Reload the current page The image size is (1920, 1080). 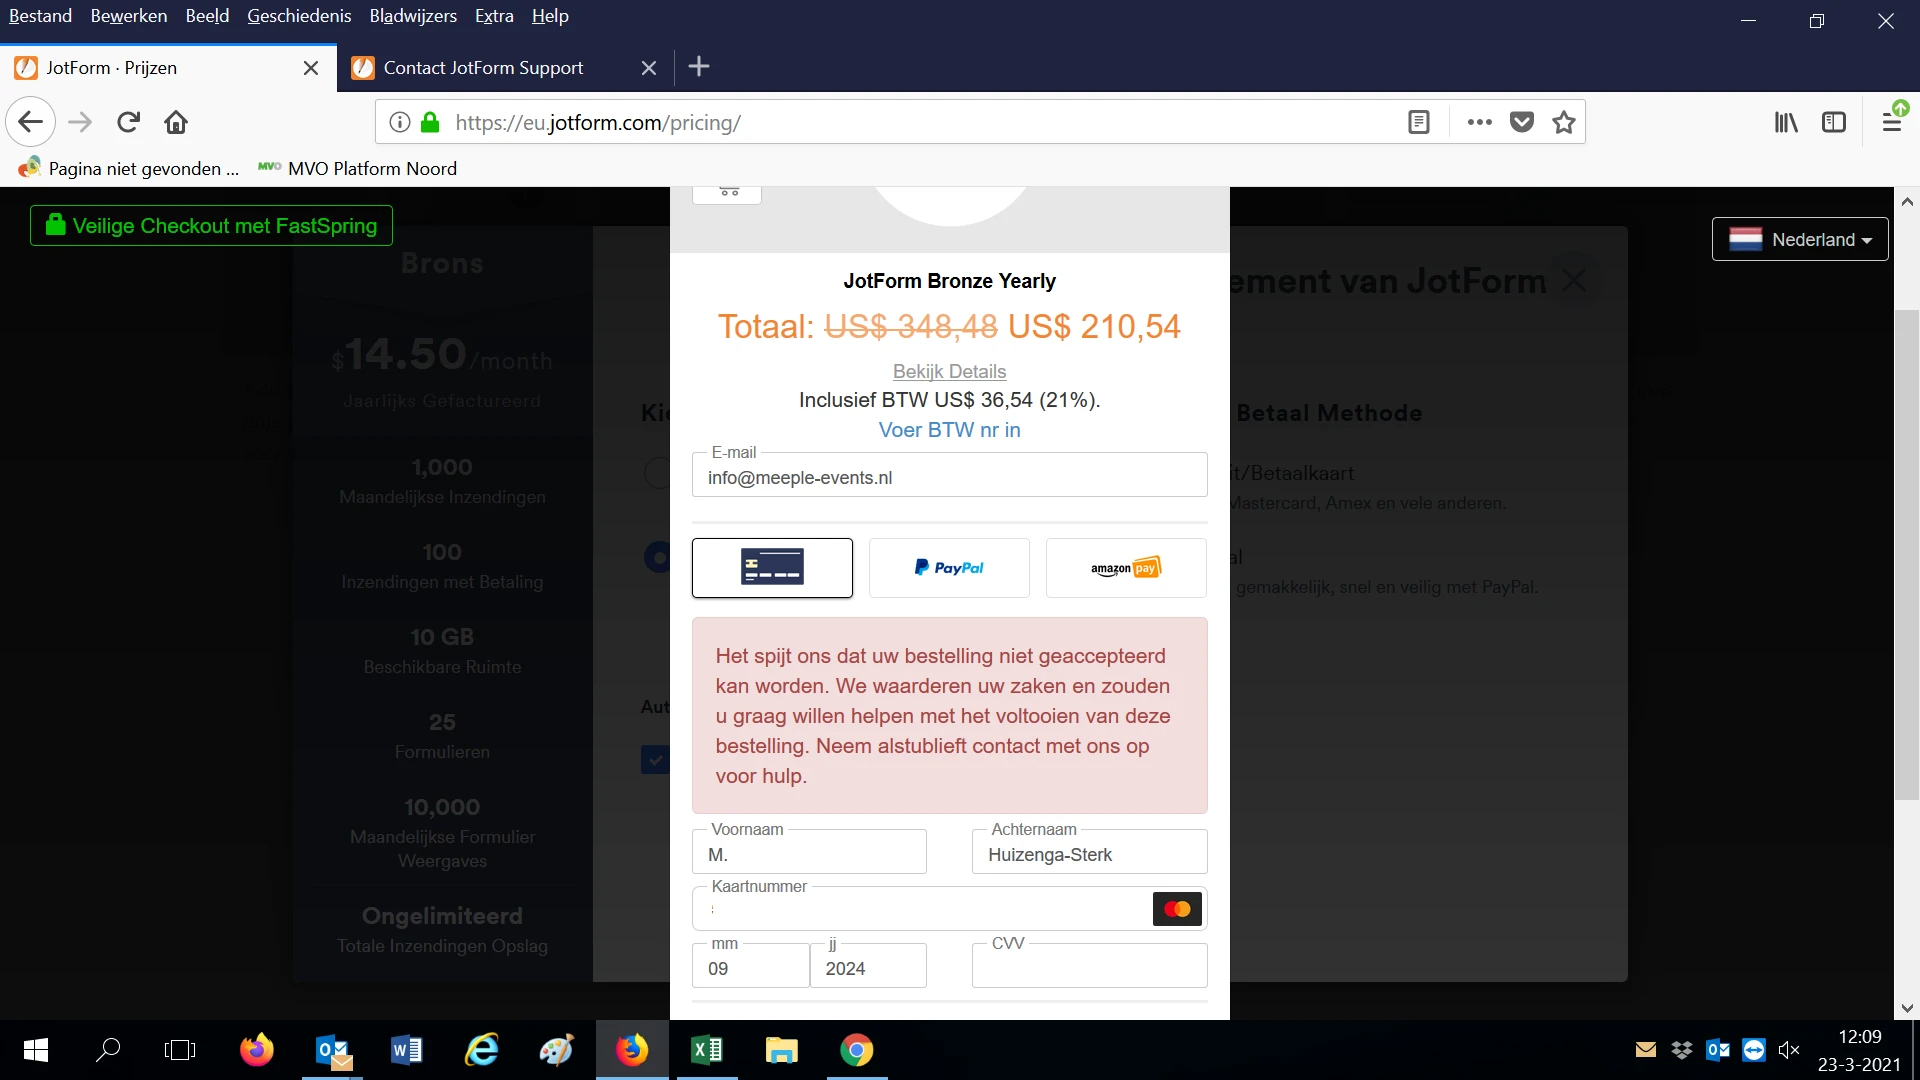point(128,122)
